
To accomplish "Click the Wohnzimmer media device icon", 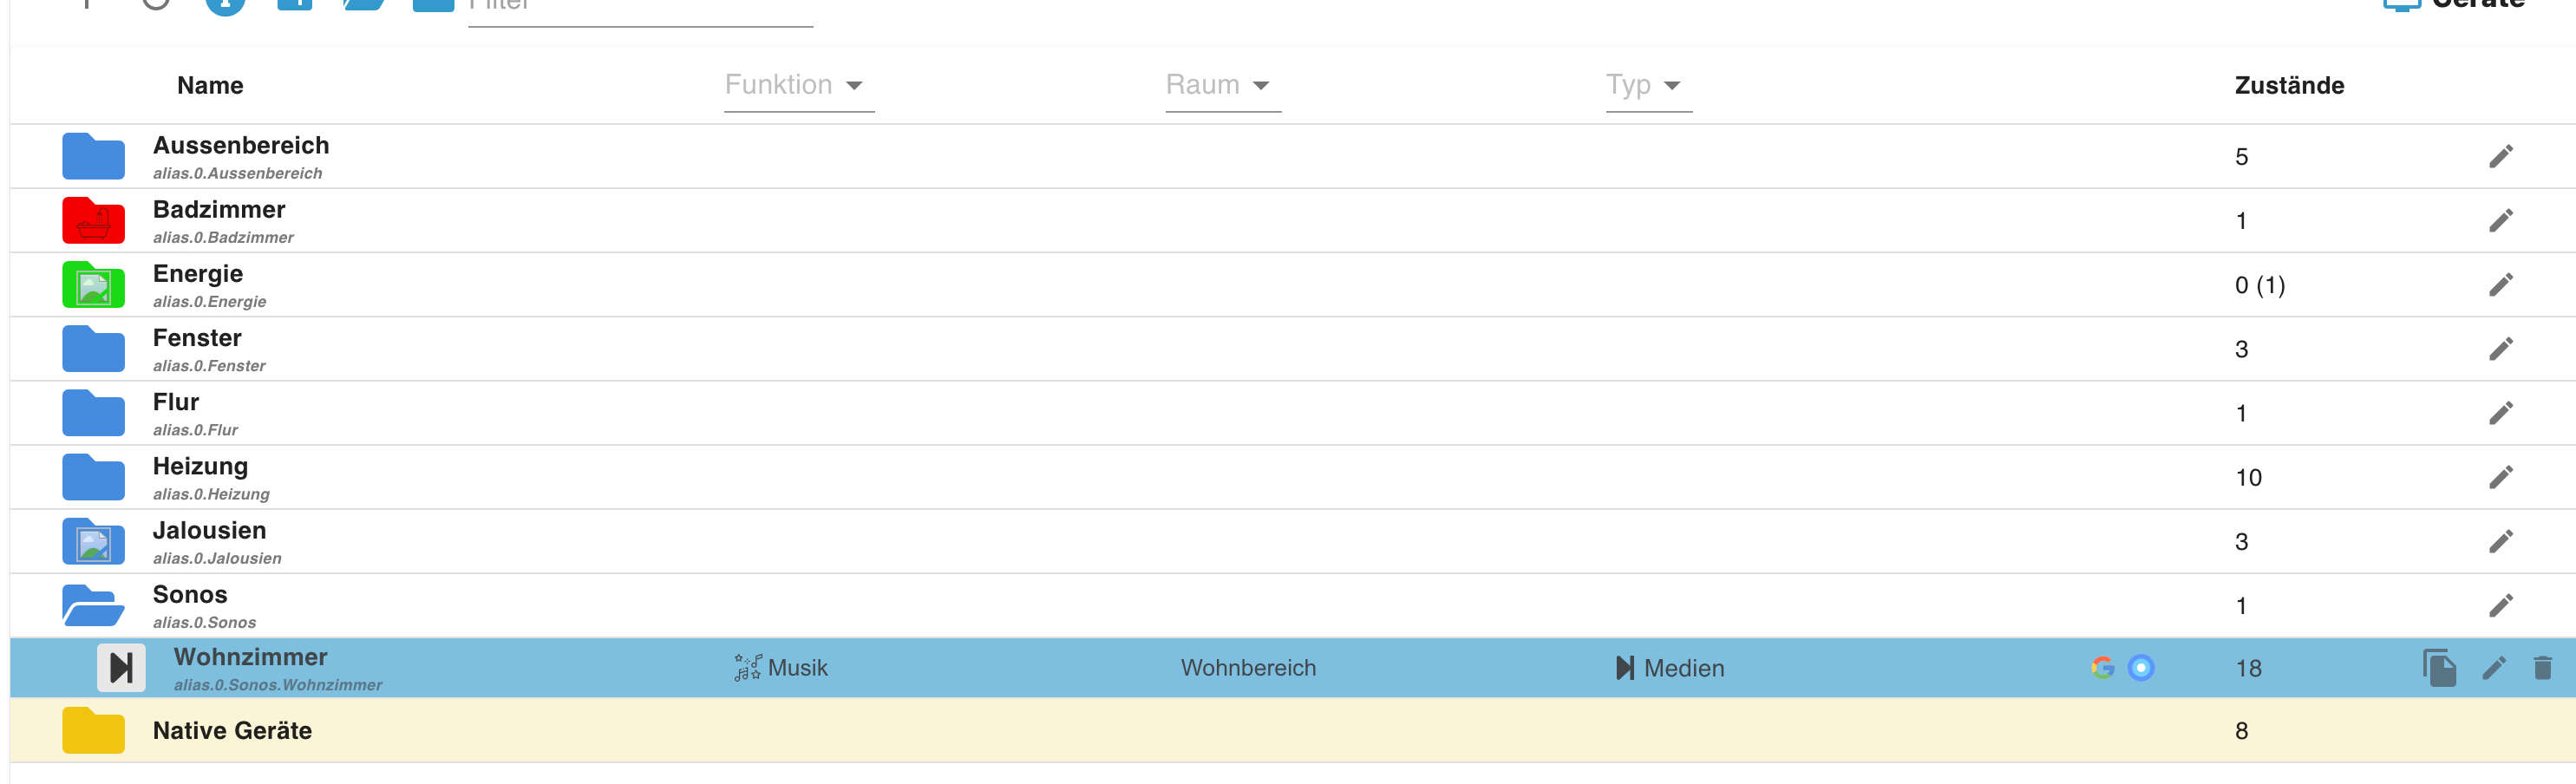I will click(x=121, y=667).
